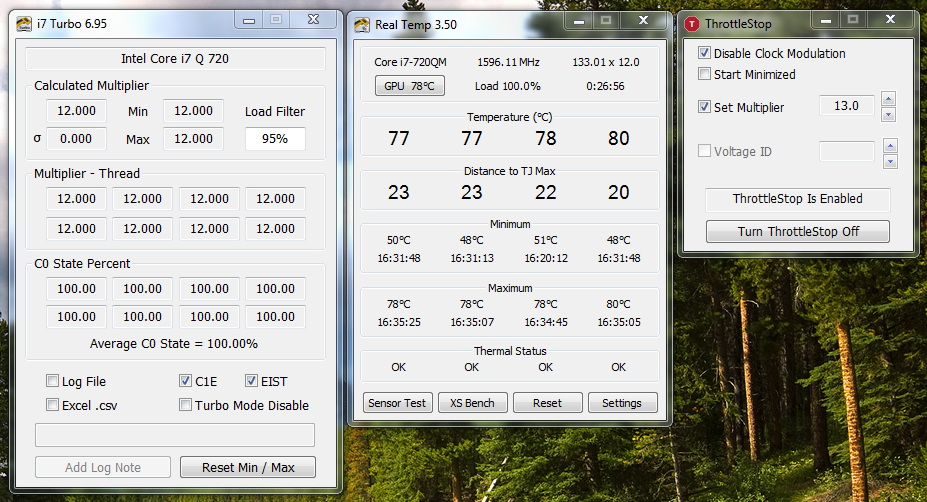Click Reset in Real Temp
927x502 pixels.
(547, 403)
